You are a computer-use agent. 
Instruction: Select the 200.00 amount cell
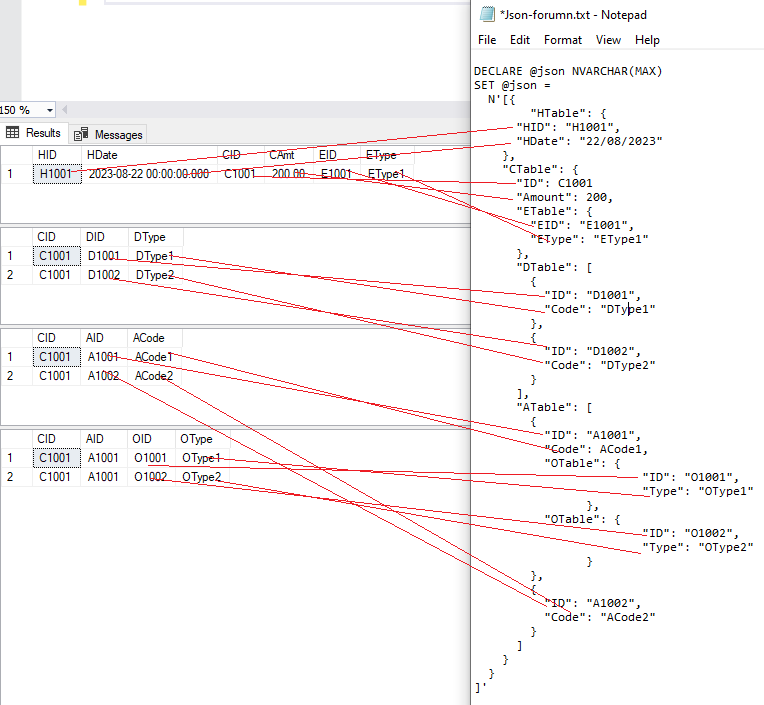[288, 174]
